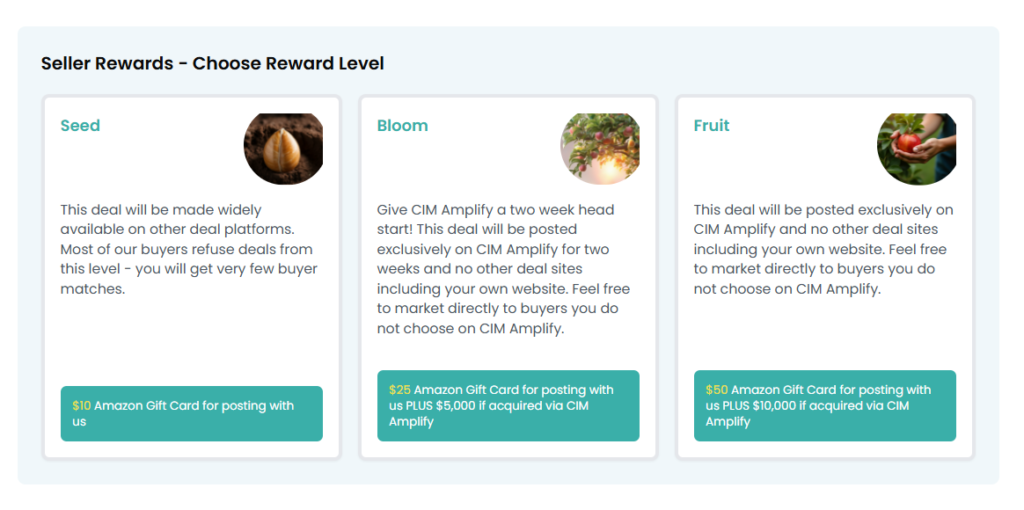The width and height of the screenshot is (1024, 510).
Task: Click the blooming tree circular image
Action: click(x=600, y=149)
